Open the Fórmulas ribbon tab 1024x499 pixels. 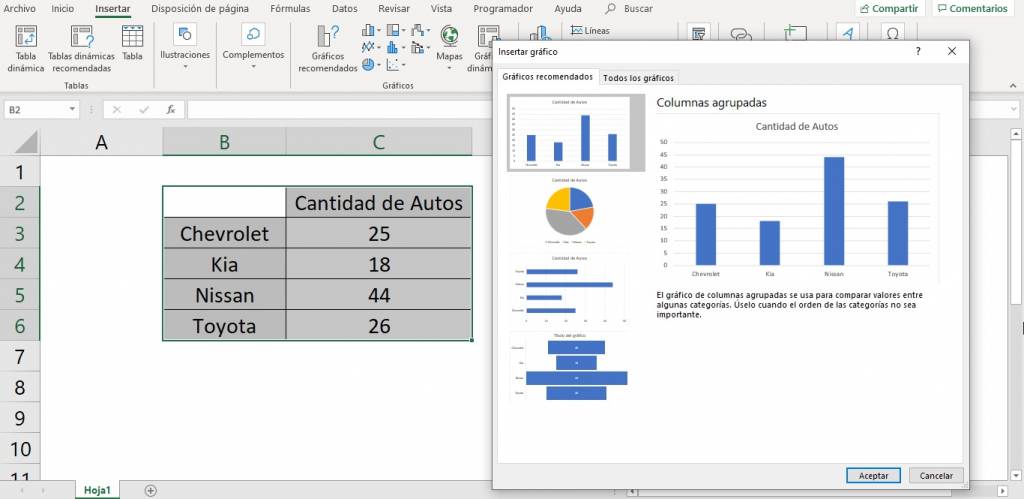coord(290,9)
